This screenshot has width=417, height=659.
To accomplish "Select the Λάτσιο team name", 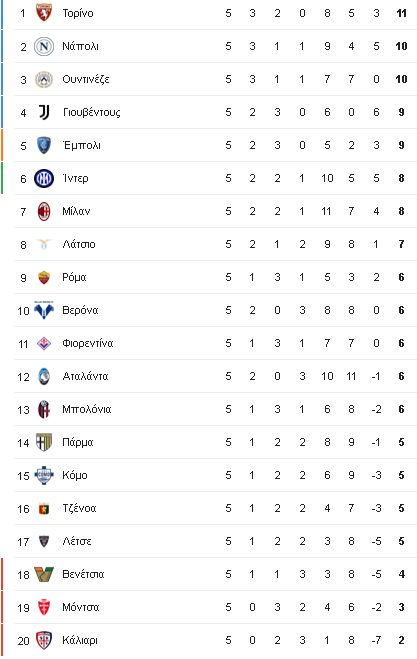I will pyautogui.click(x=79, y=244).
